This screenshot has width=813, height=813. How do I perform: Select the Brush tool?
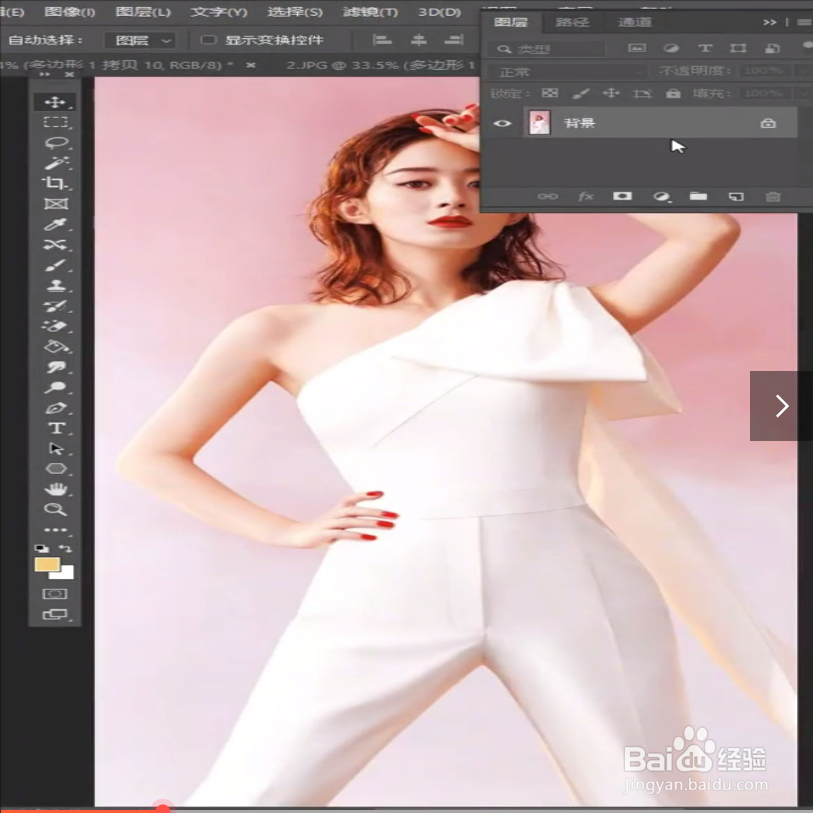coord(55,265)
